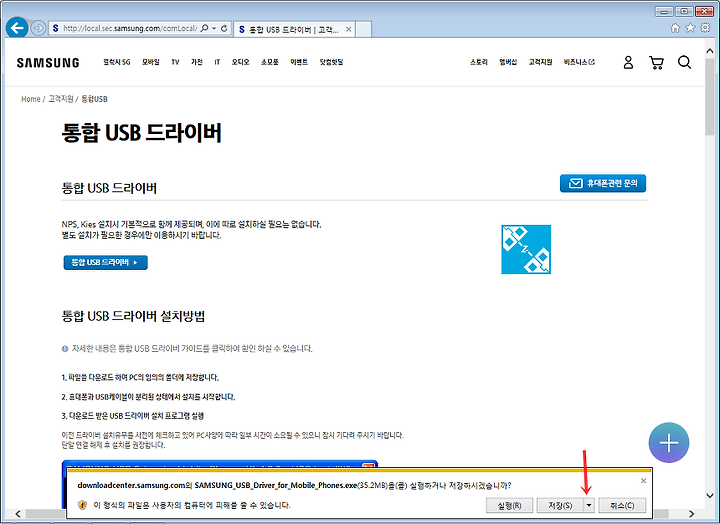Click the scroll down arrow on vertical scrollbar
The height and width of the screenshot is (524, 720).
(710, 496)
